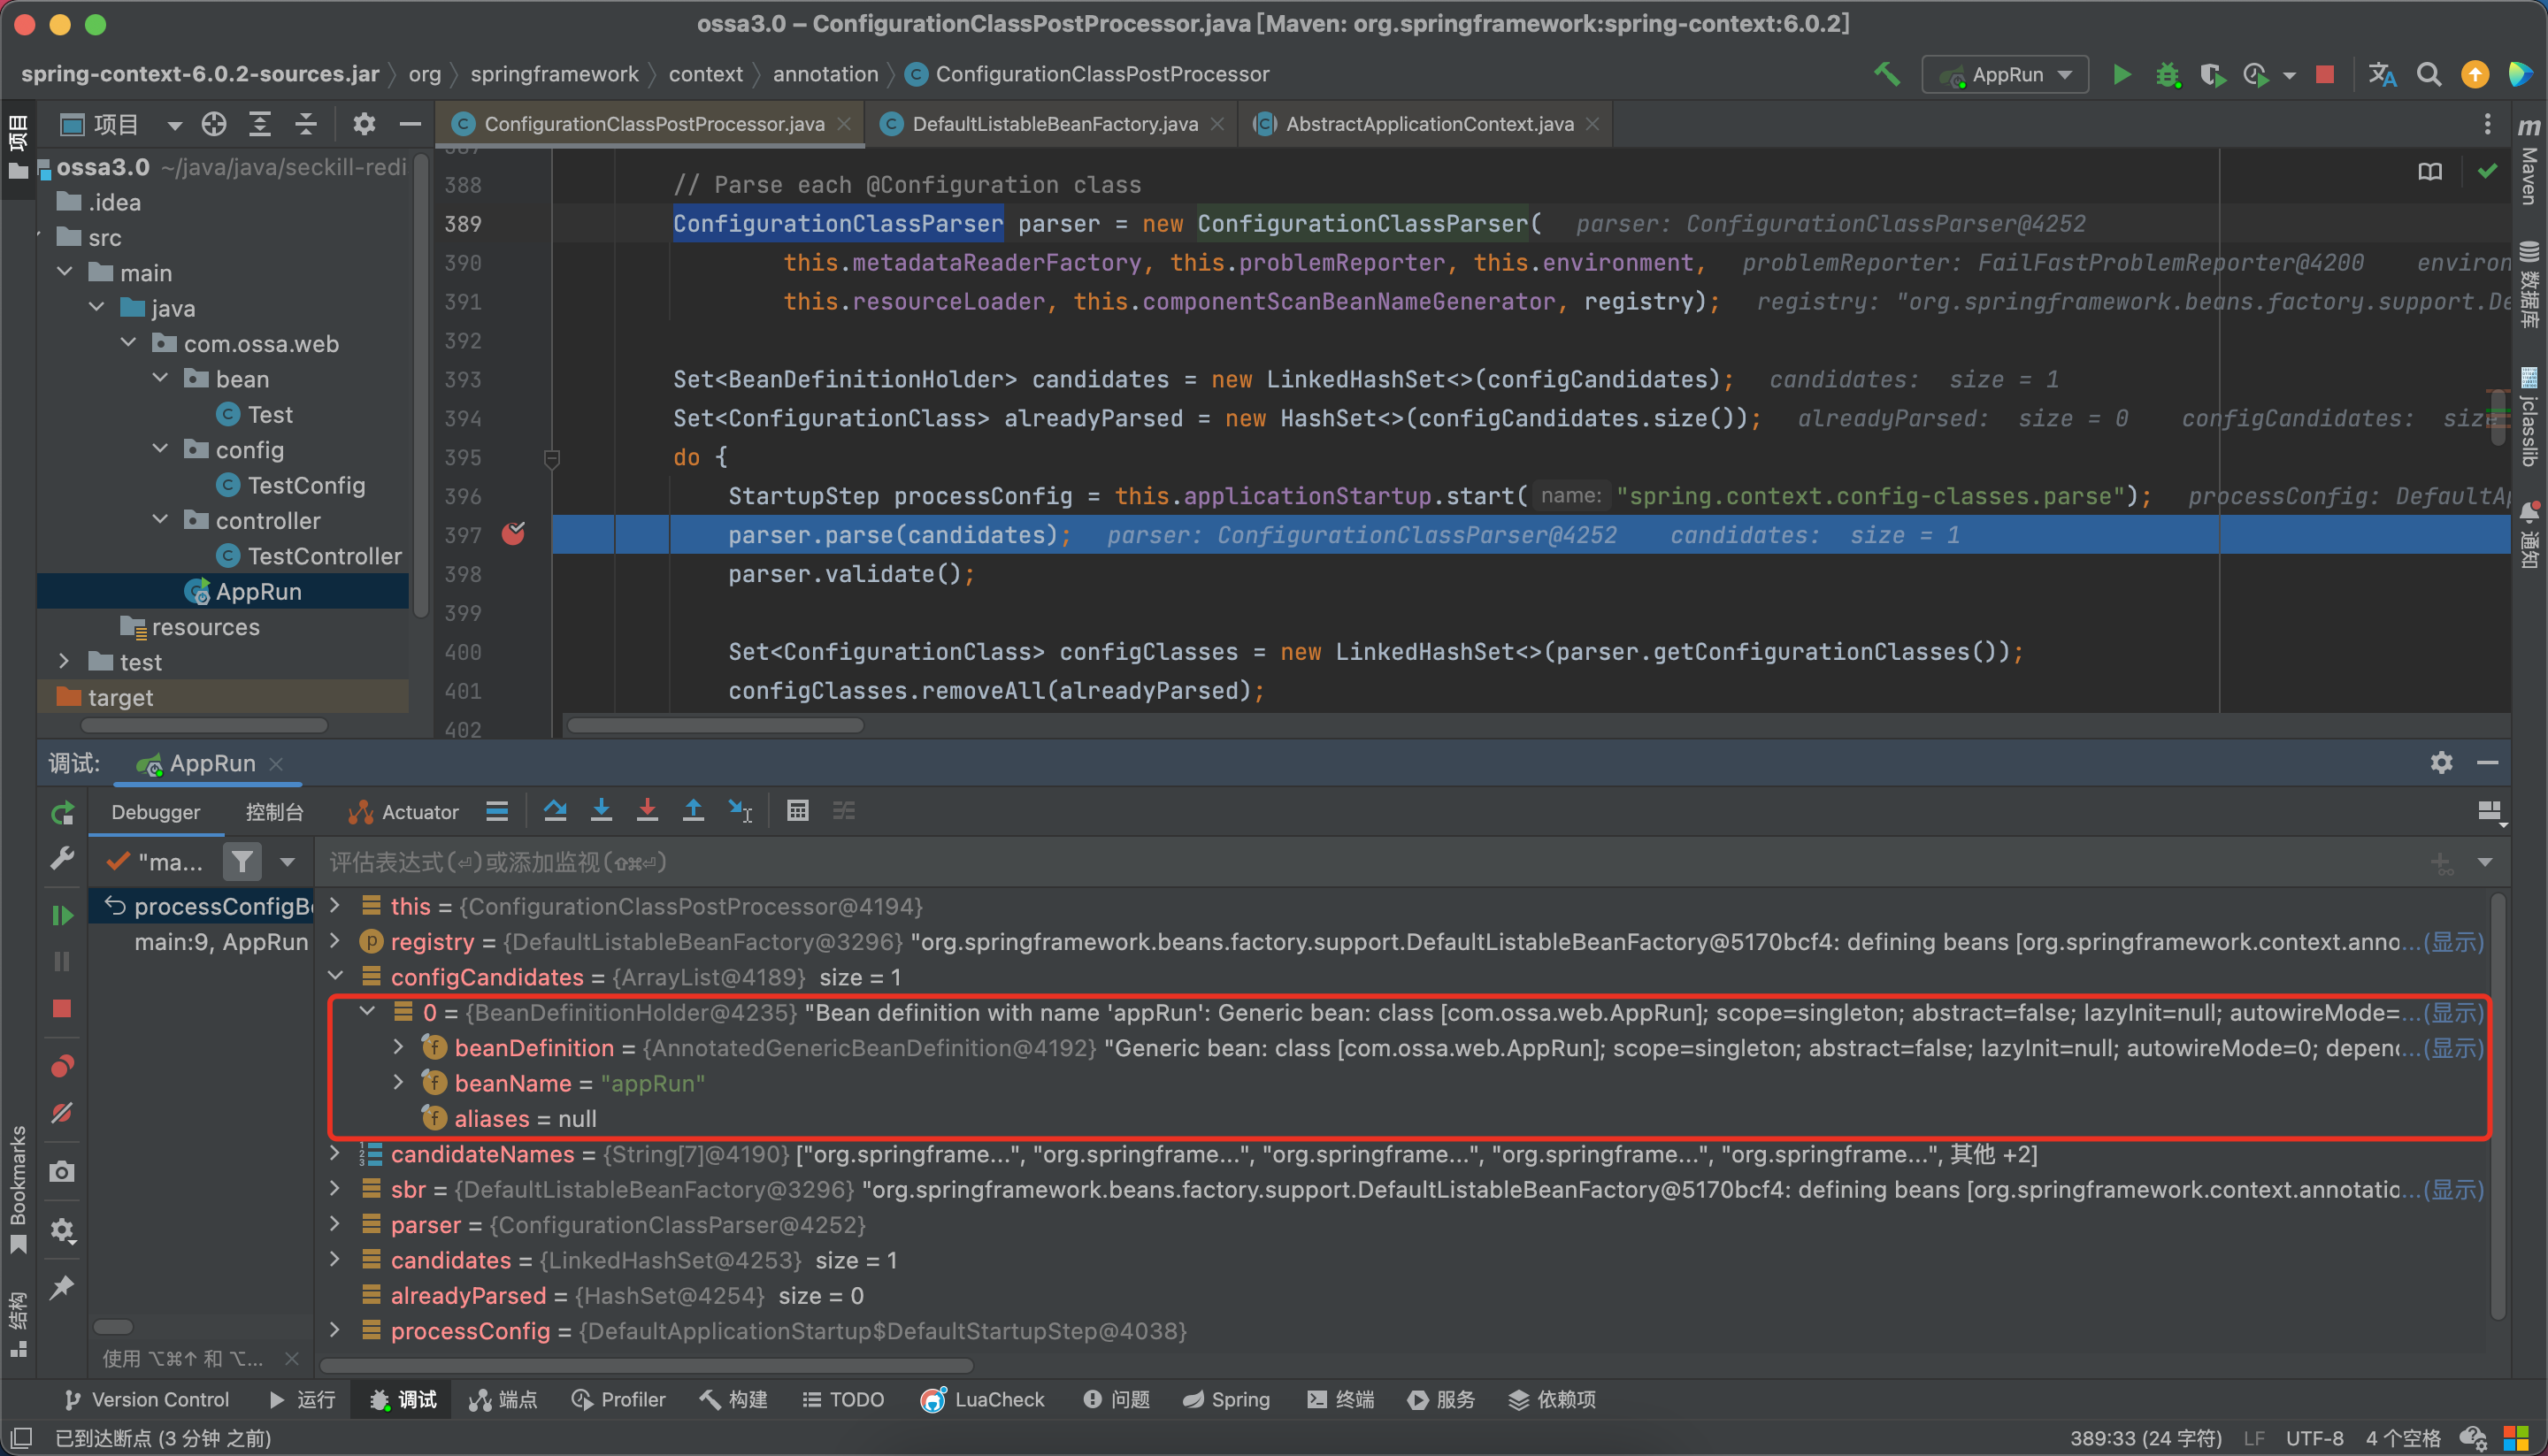Expand the candidateNames variable node
The height and width of the screenshot is (1456, 2548).
336,1153
